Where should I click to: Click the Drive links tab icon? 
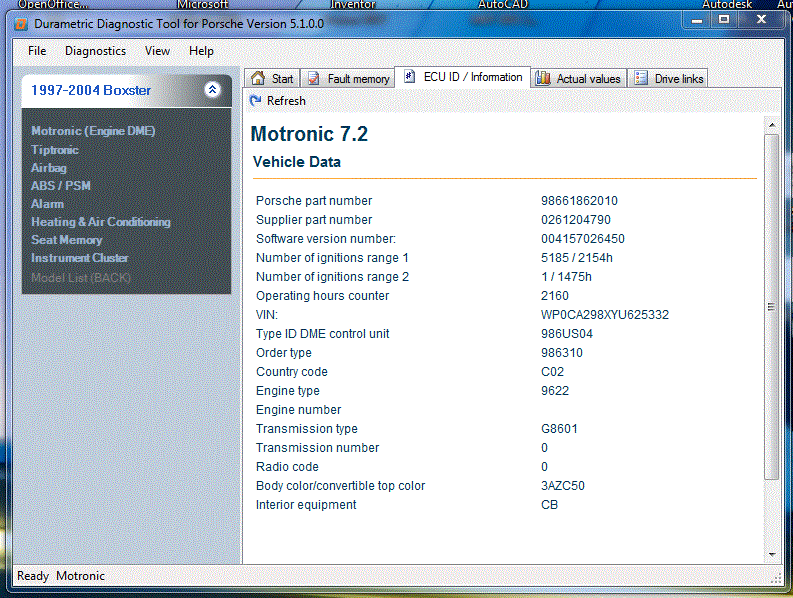point(640,78)
